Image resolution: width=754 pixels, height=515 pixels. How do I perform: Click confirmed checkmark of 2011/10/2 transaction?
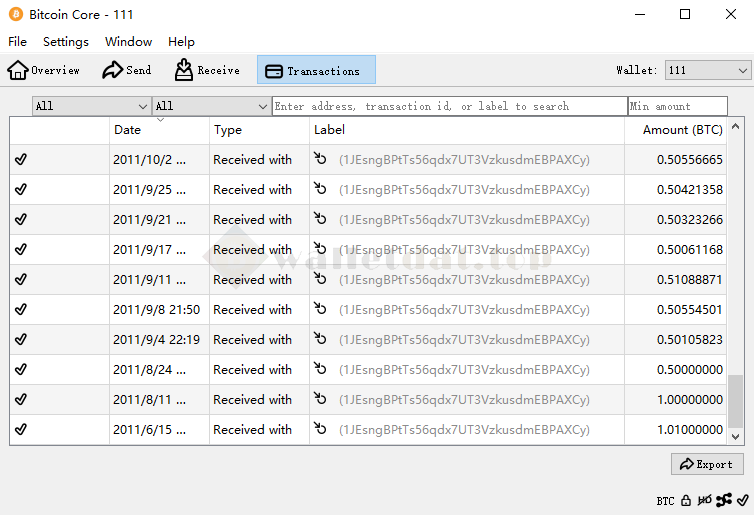tap(21, 160)
